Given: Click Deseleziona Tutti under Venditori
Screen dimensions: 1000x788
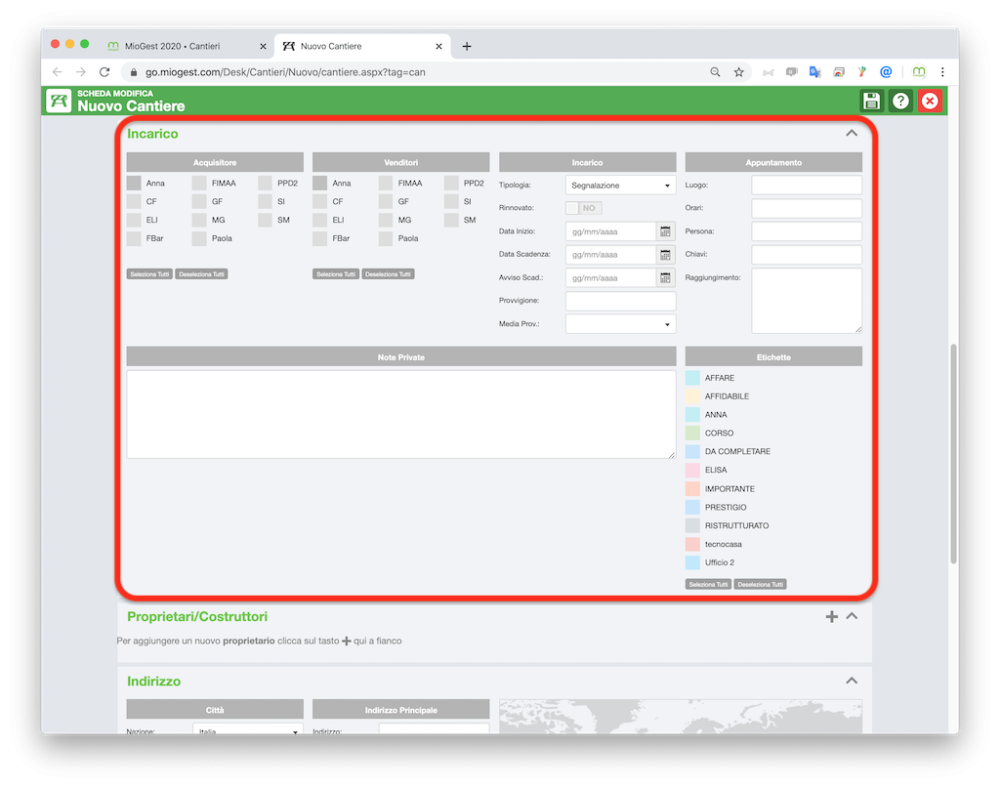Looking at the screenshot, I should [388, 274].
